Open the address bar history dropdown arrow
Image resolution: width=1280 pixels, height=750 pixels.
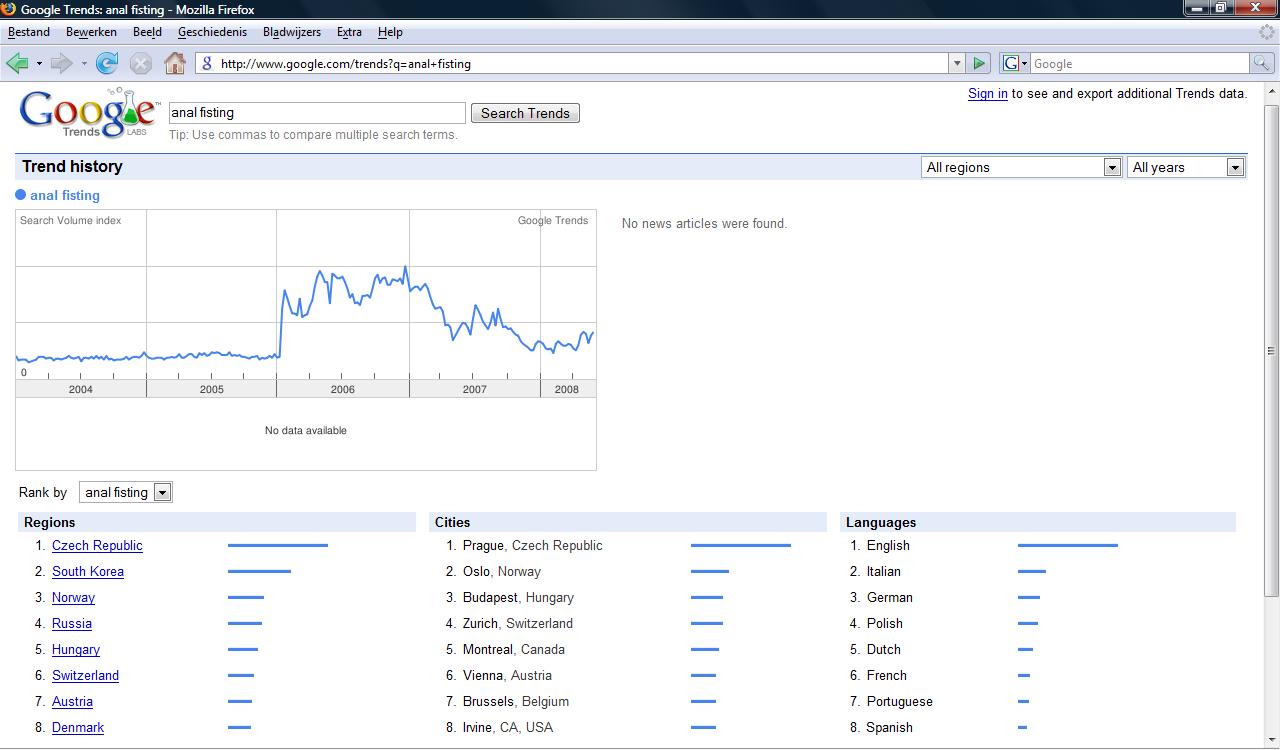(x=957, y=63)
